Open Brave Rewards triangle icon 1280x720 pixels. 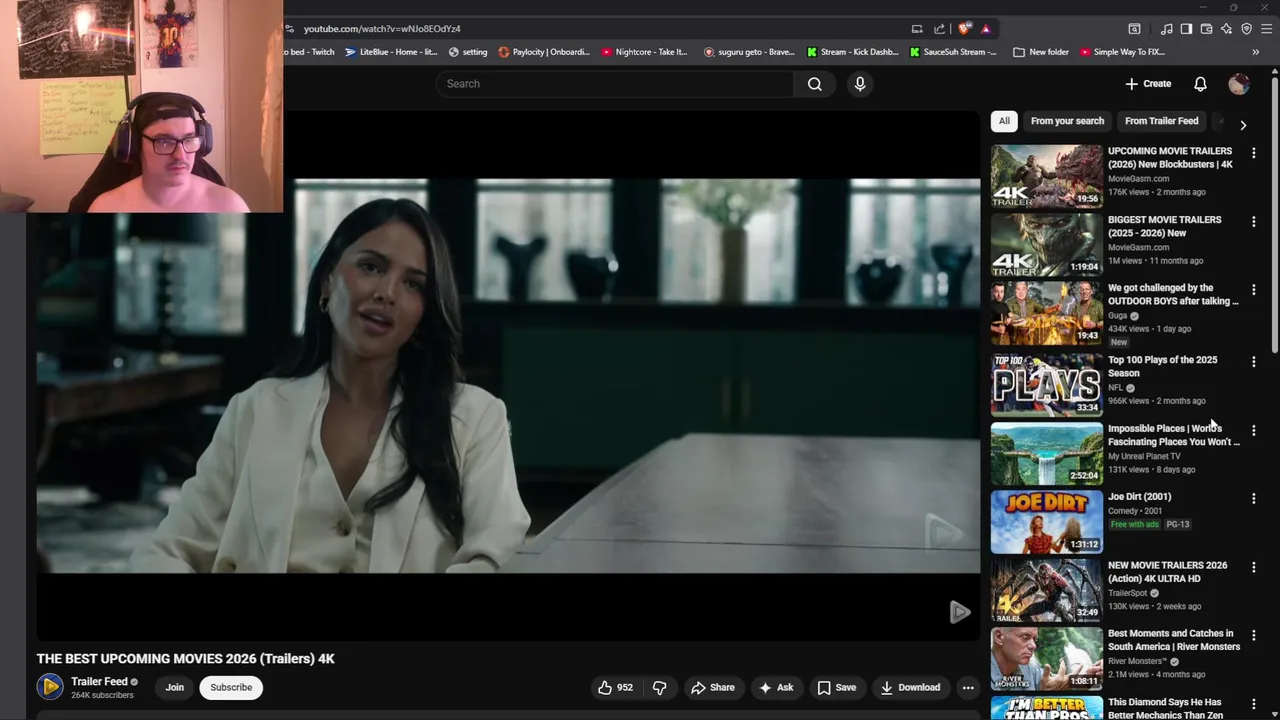pyautogui.click(x=985, y=29)
